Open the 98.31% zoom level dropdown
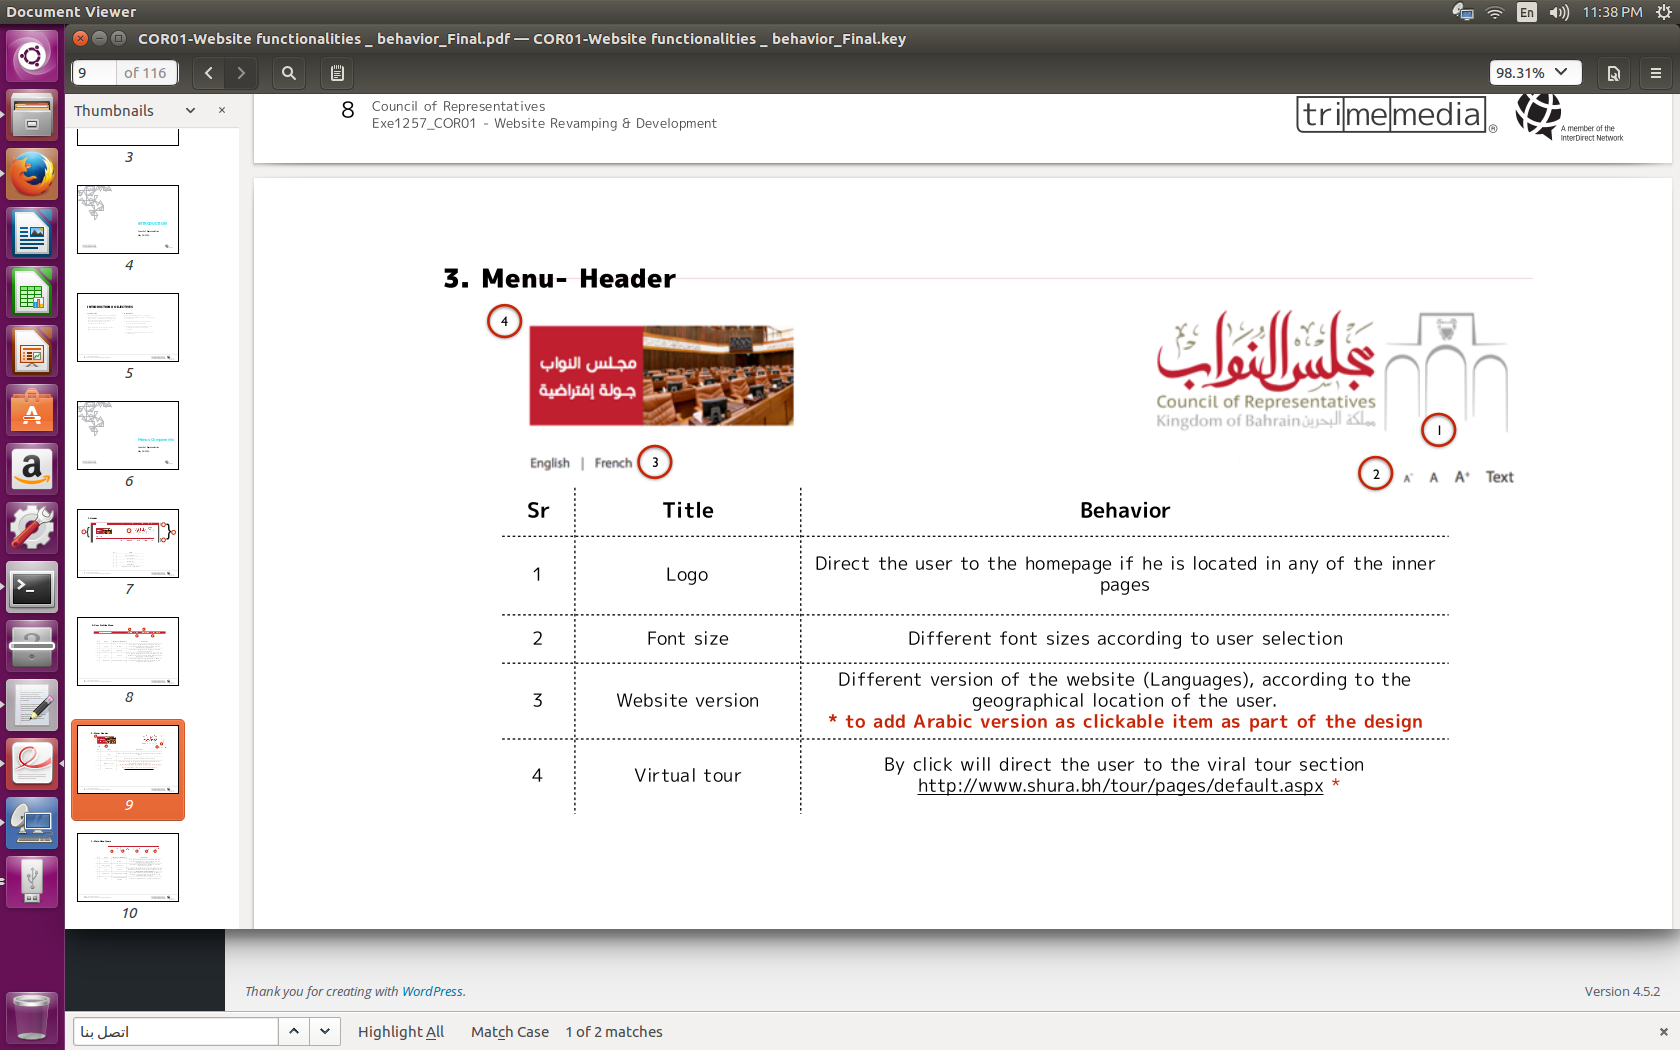This screenshot has height=1050, width=1680. tap(1535, 73)
